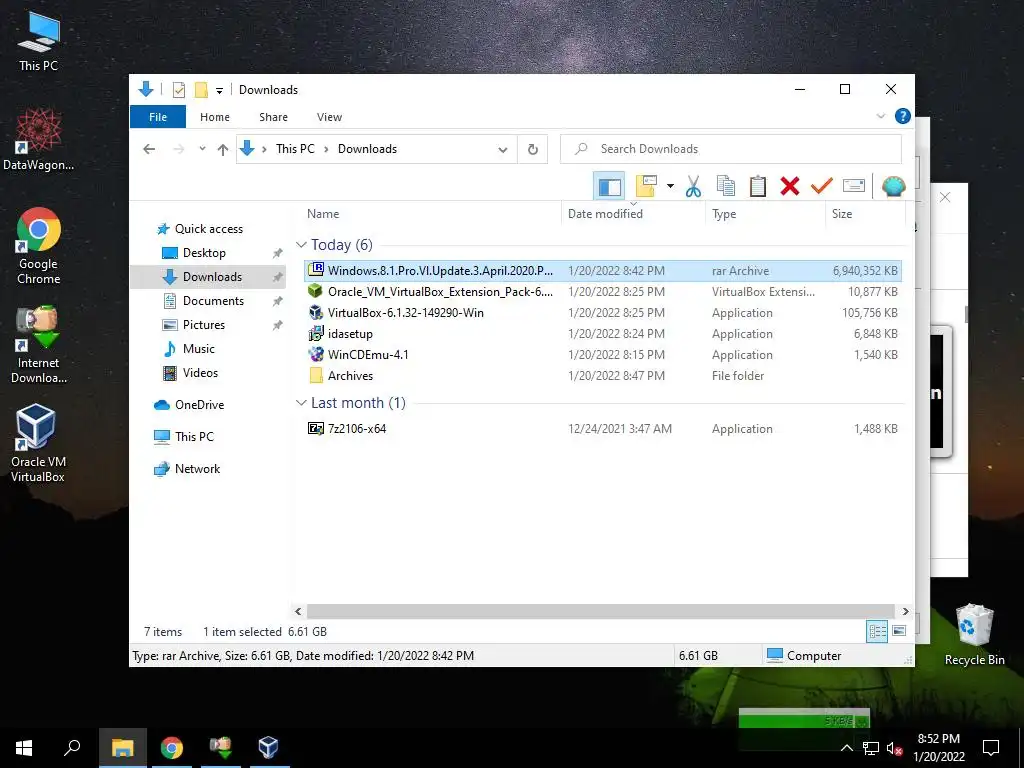Click the New folder toolbar icon

click(x=646, y=186)
